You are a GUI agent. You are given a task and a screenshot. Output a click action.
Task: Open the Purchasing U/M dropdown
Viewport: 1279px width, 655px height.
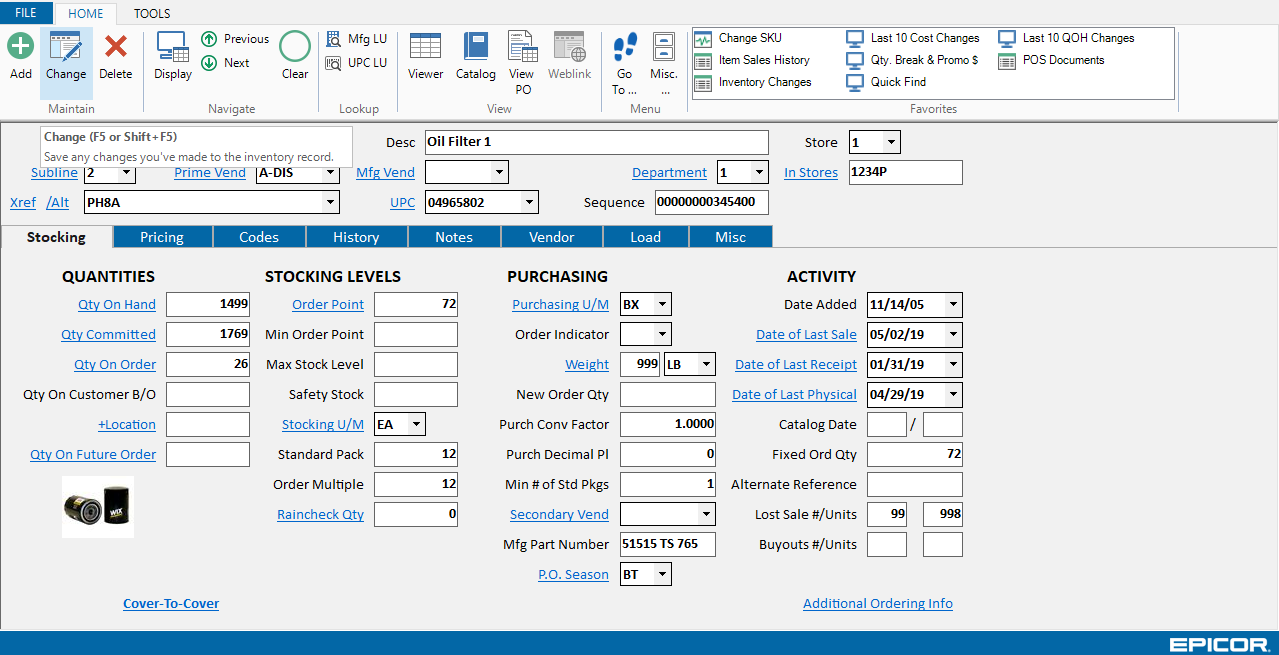662,305
